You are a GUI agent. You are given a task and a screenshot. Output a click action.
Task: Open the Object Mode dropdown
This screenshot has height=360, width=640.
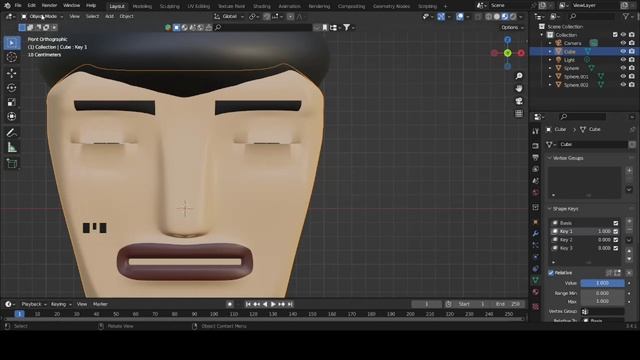42,16
